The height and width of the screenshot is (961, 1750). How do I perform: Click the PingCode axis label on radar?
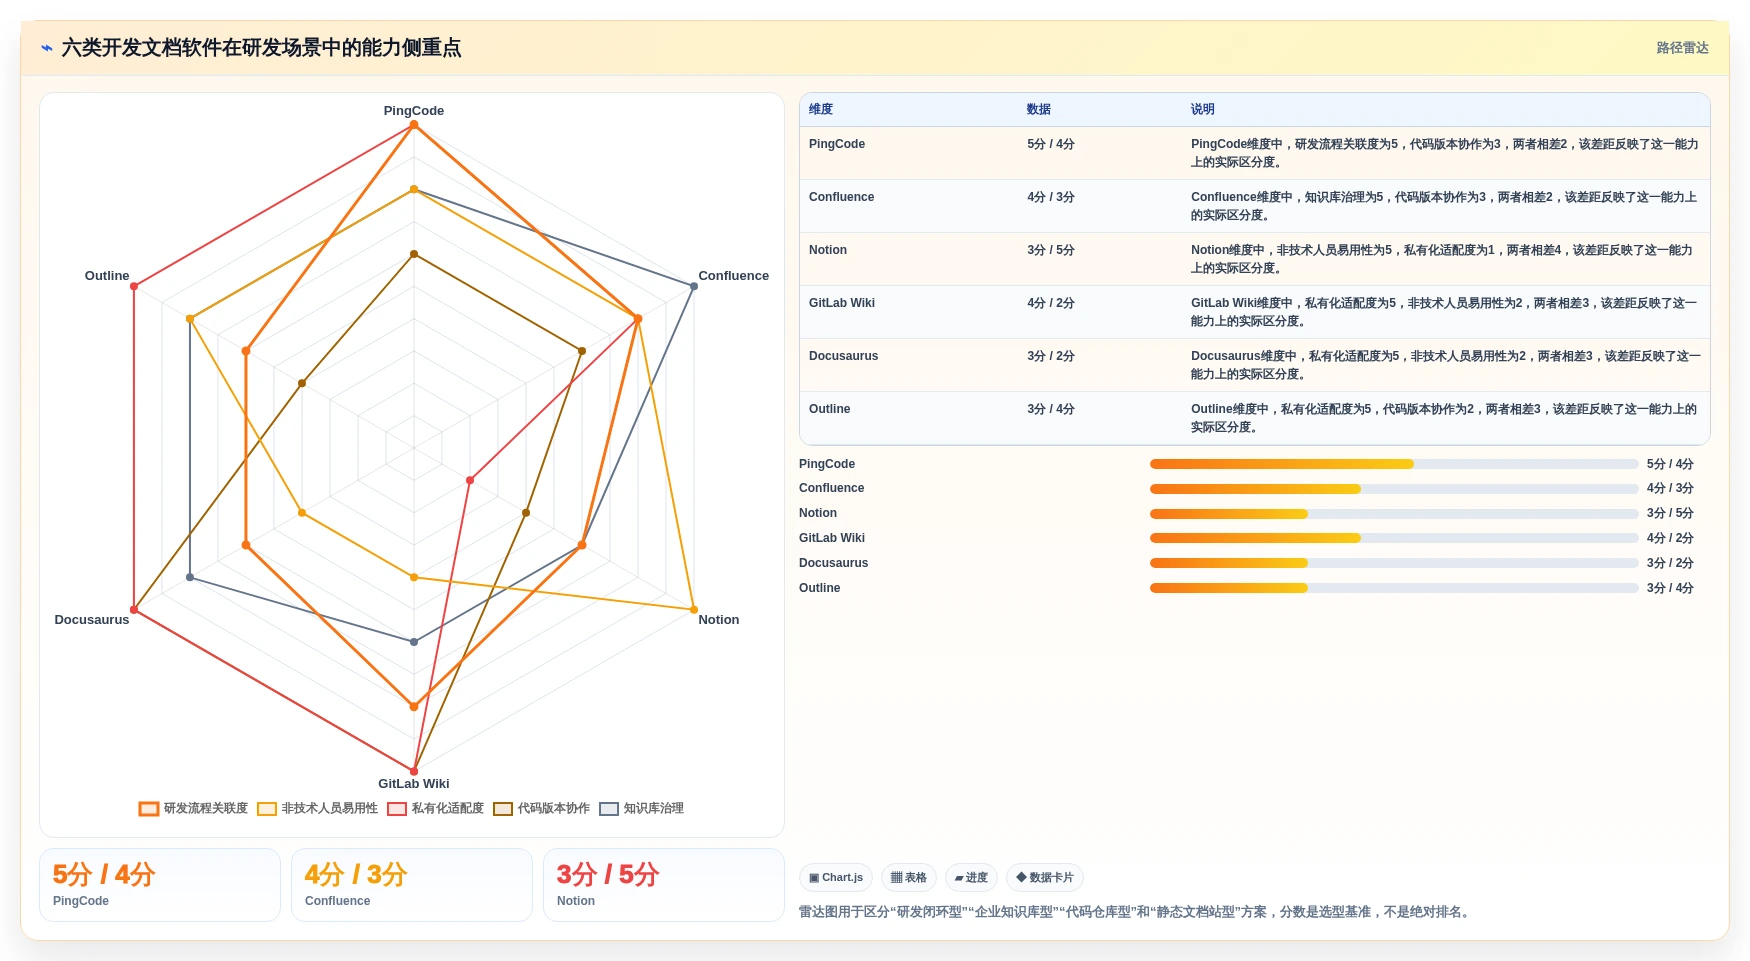click(x=414, y=111)
